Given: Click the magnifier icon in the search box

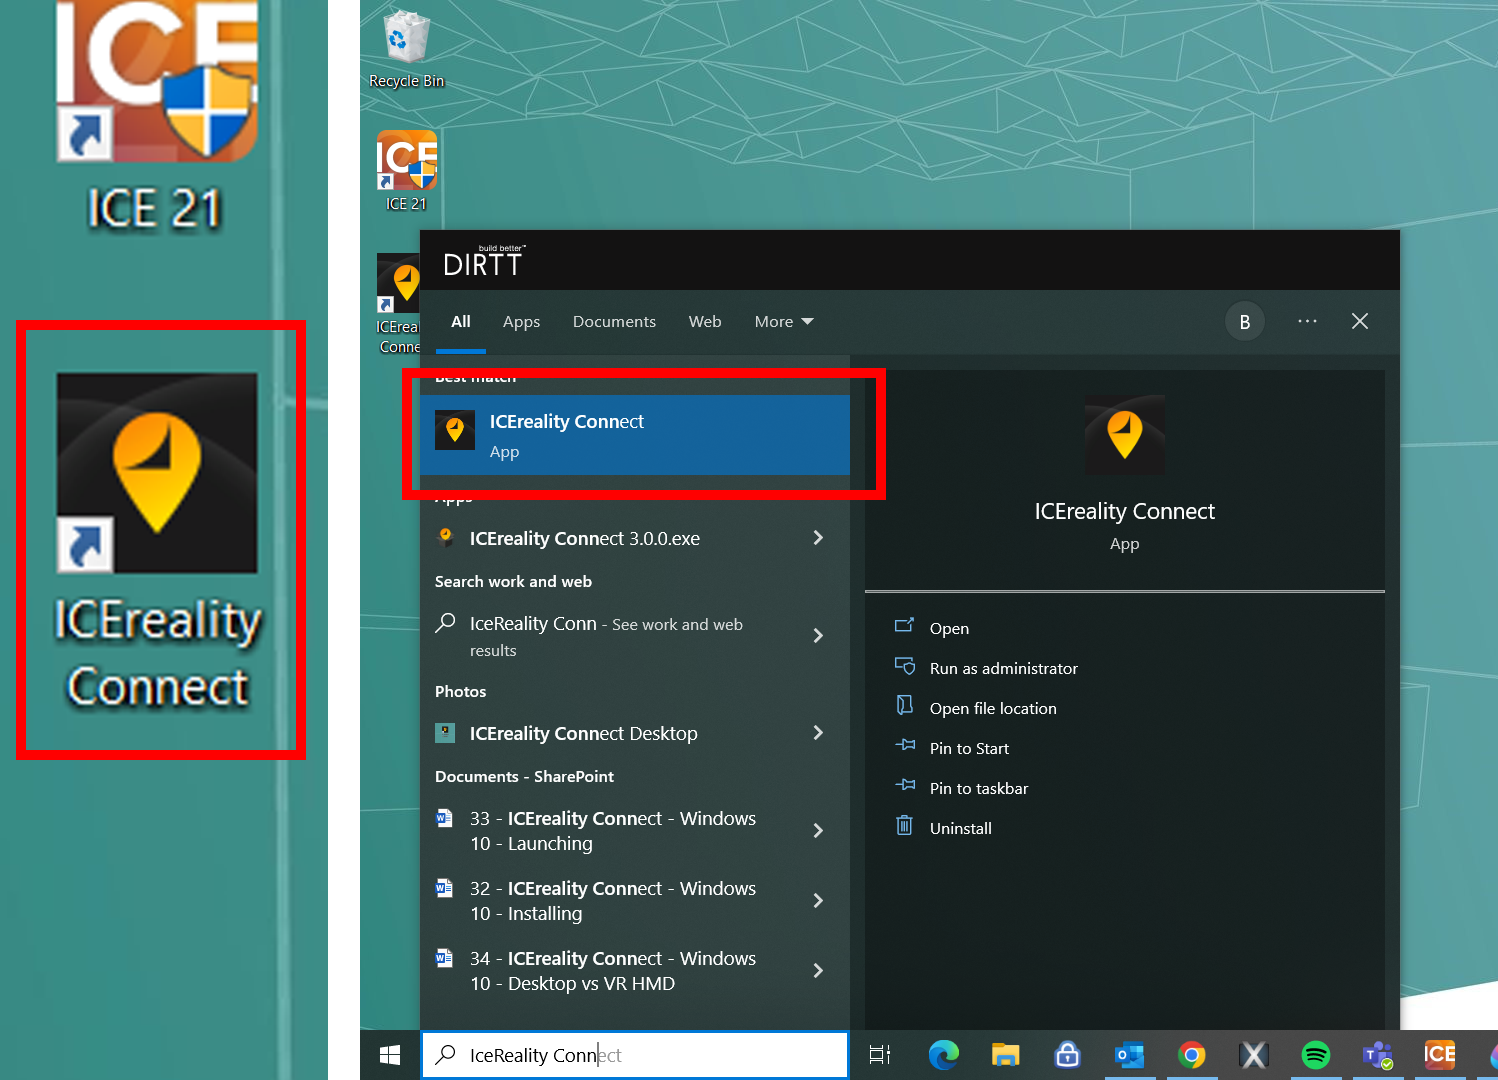Looking at the screenshot, I should coord(446,1055).
